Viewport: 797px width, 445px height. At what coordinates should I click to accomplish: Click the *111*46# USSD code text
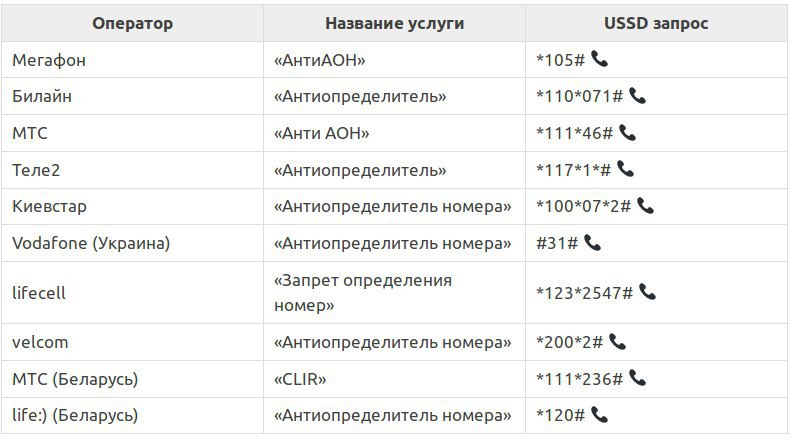(x=574, y=133)
